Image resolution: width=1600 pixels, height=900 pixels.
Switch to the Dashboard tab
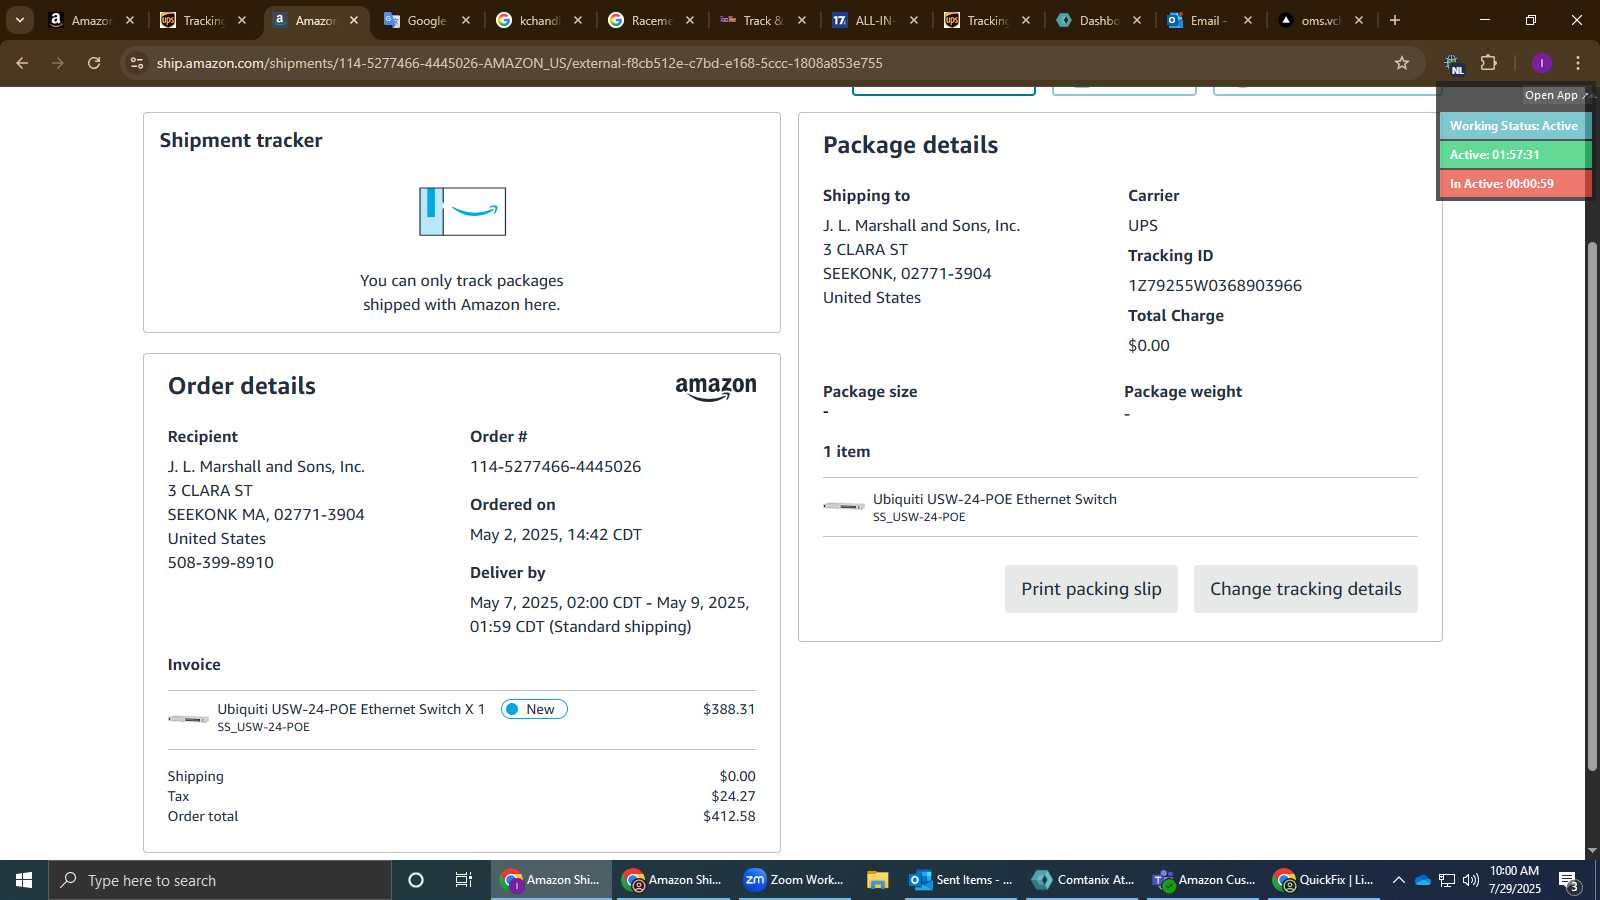1098,20
